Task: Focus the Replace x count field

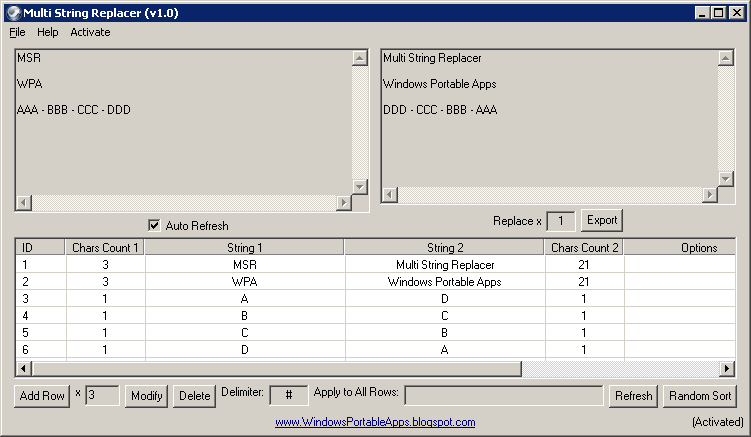Action: pos(560,221)
